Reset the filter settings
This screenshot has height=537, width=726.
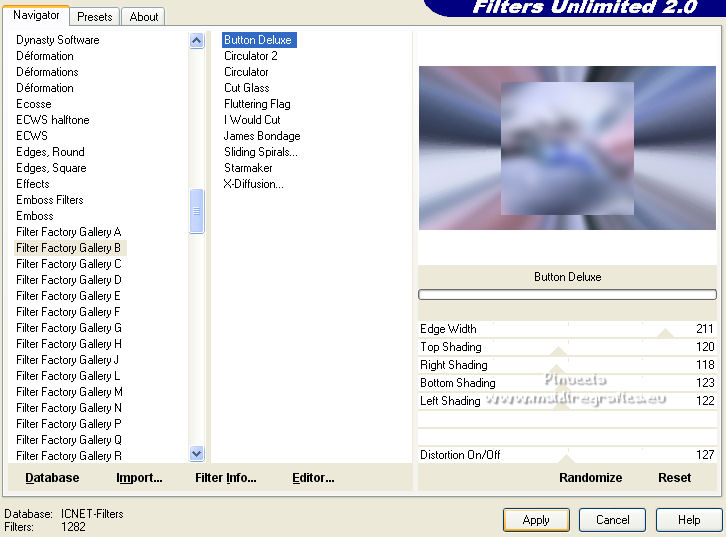pos(675,478)
